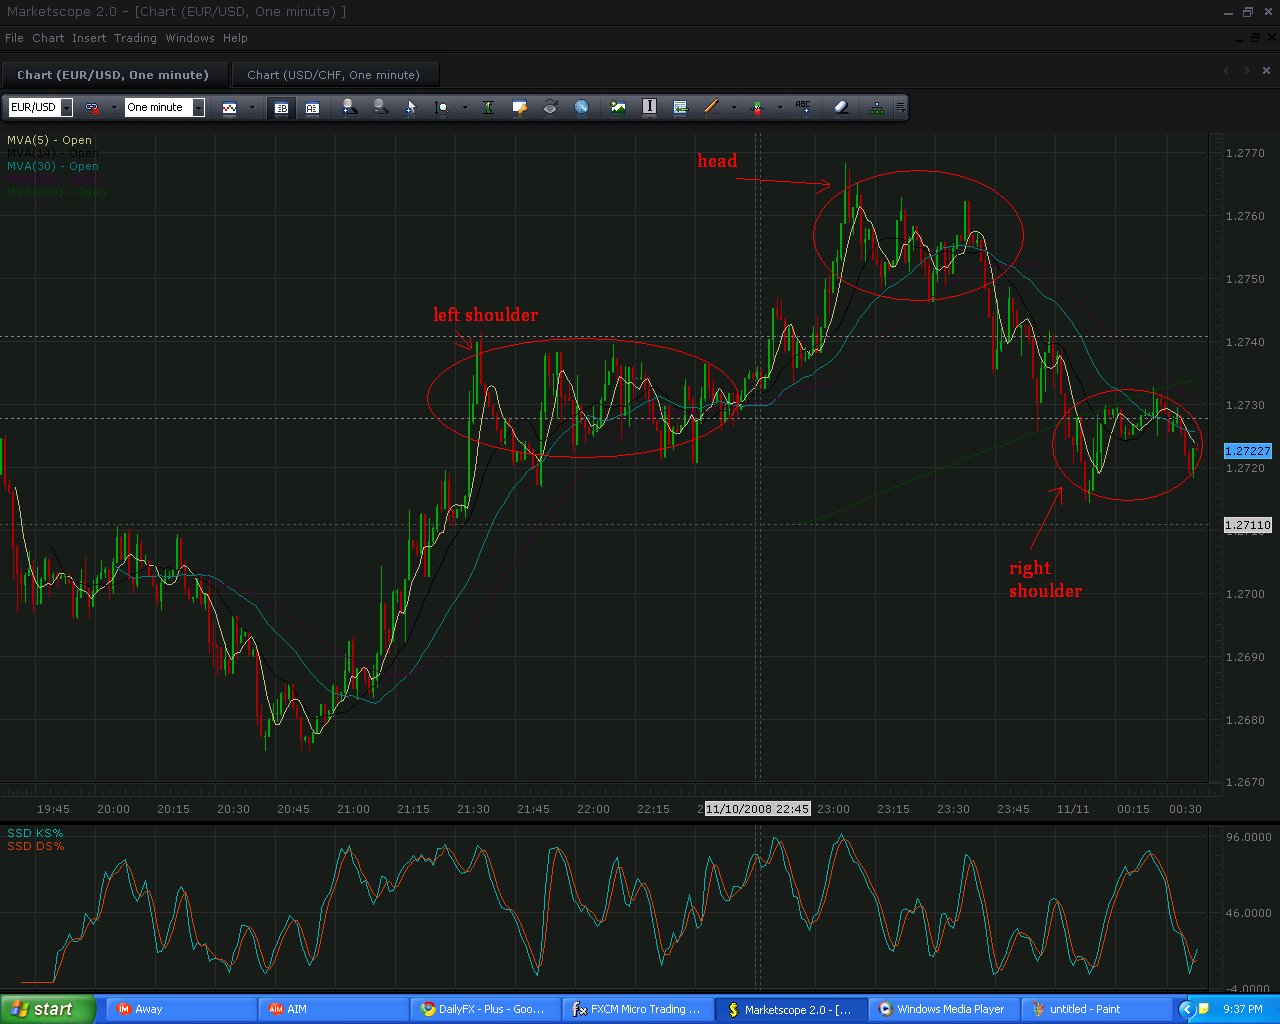Click the 1.2770 price axis value
Screen dimensions: 1280x1024
tap(1245, 153)
